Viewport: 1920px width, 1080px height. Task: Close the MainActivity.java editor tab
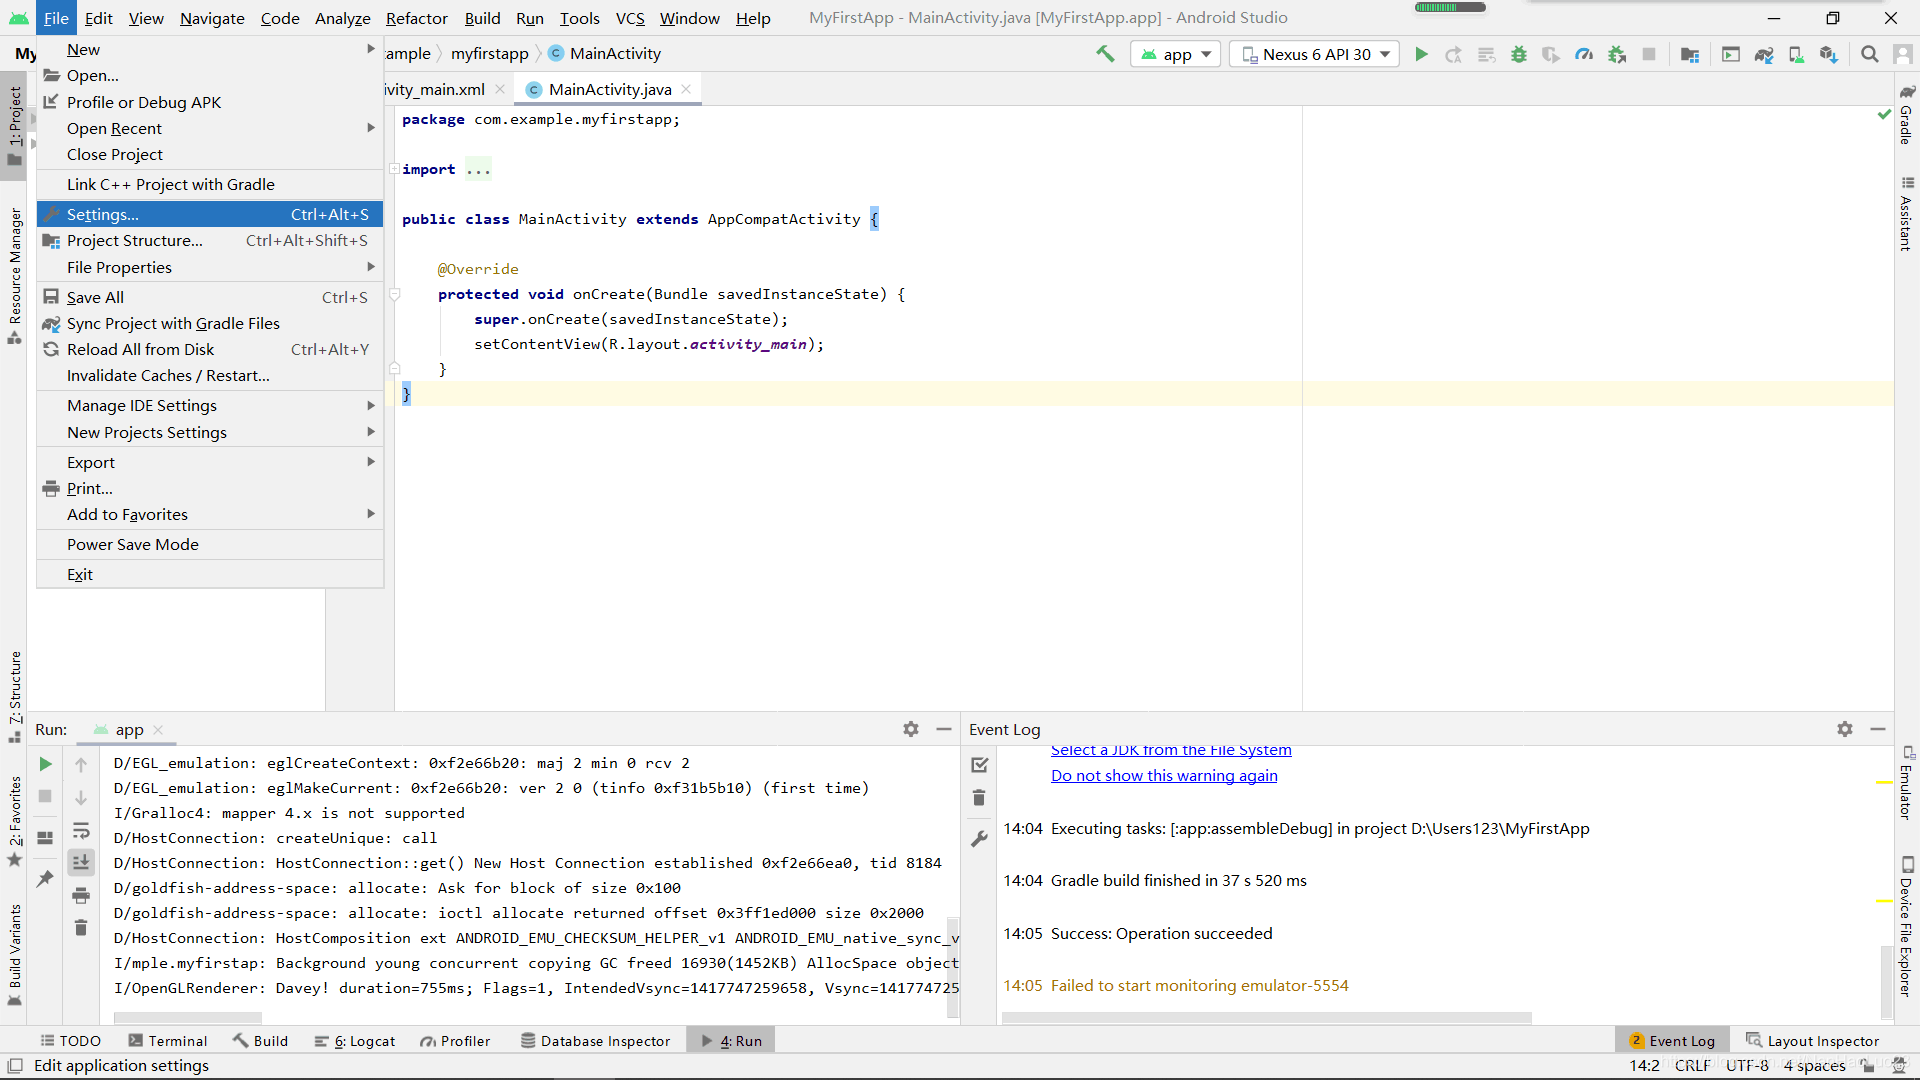point(686,89)
